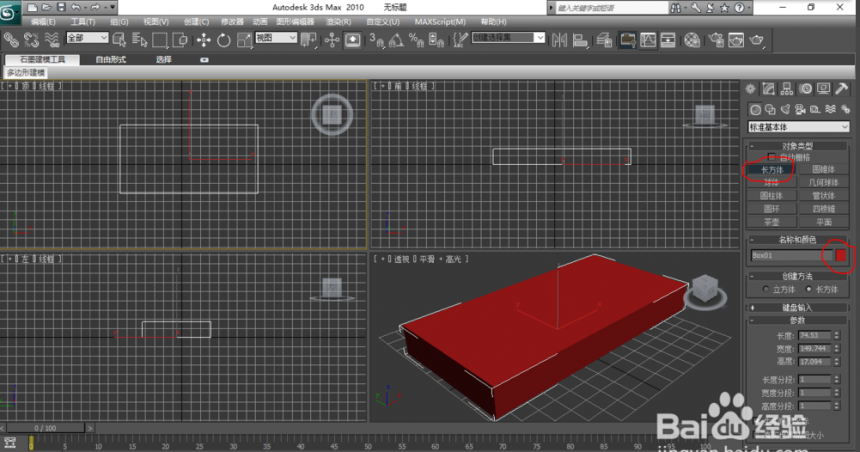Click the 圆锥体 object type button
Screen dimensions: 860x452
coord(823,170)
